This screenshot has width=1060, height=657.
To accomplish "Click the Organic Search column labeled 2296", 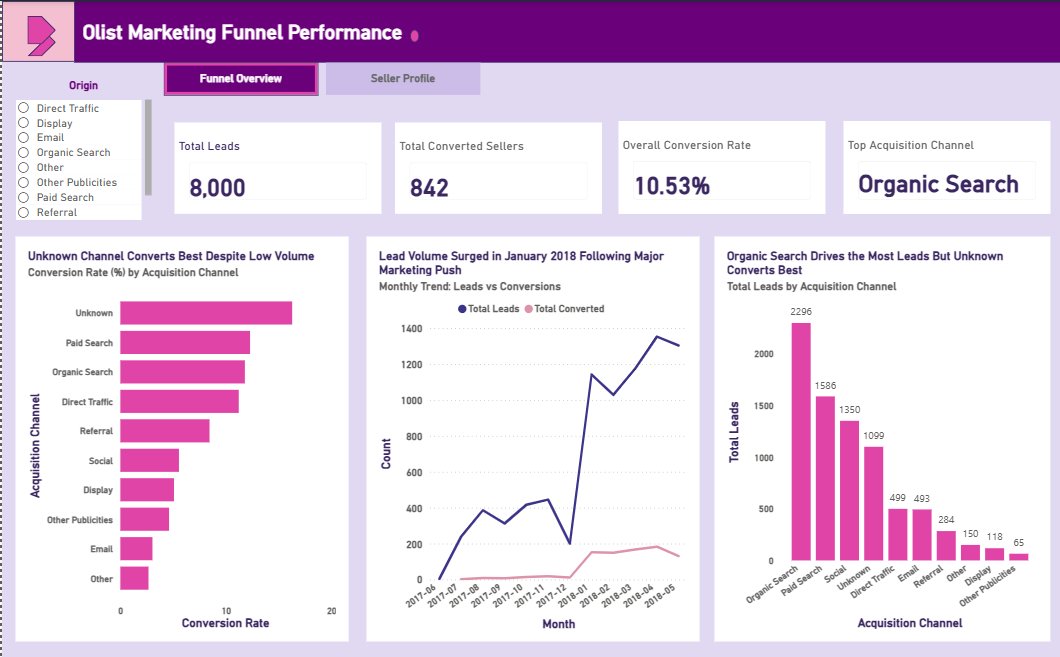I will pos(801,441).
